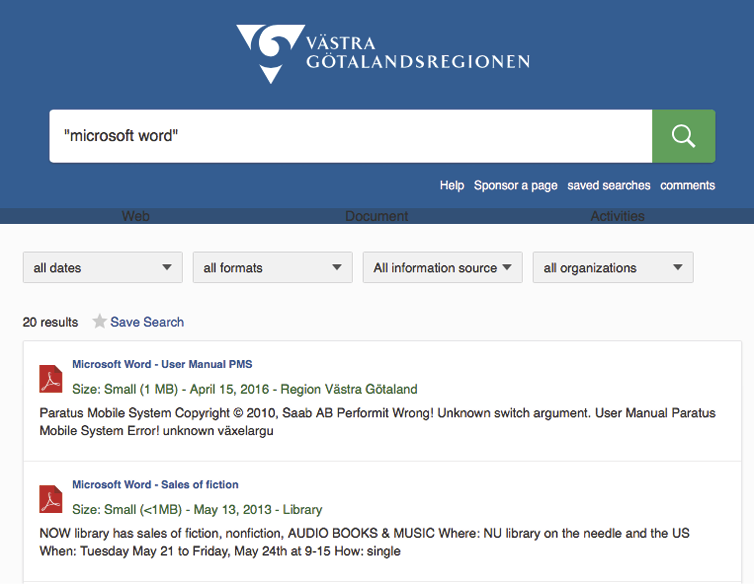Open PDF icon for Sales of fiction
Screen dimensions: 754x584
[x=50, y=499]
